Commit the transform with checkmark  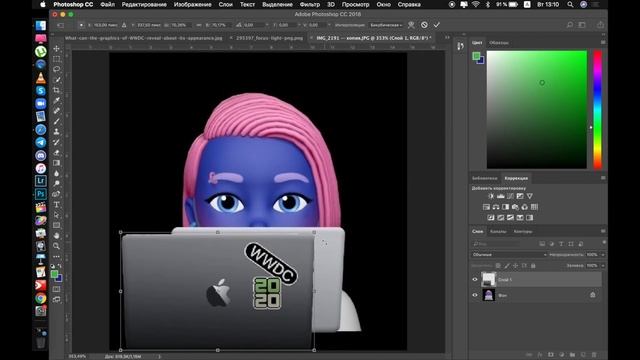[x=437, y=25]
